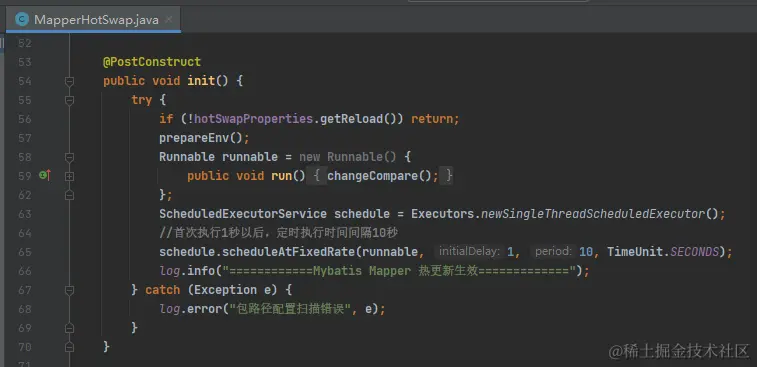Screen dimensions: 757x367
Task: Click line number 63 in the gutter
Action: tap(25, 214)
